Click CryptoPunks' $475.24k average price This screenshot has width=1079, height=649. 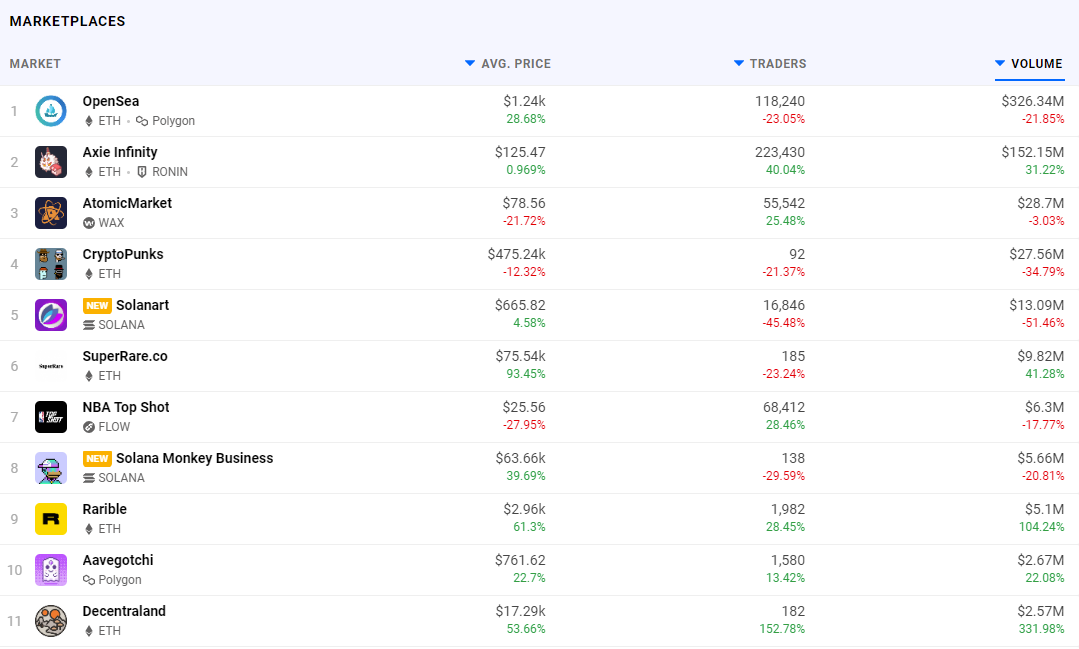click(516, 254)
